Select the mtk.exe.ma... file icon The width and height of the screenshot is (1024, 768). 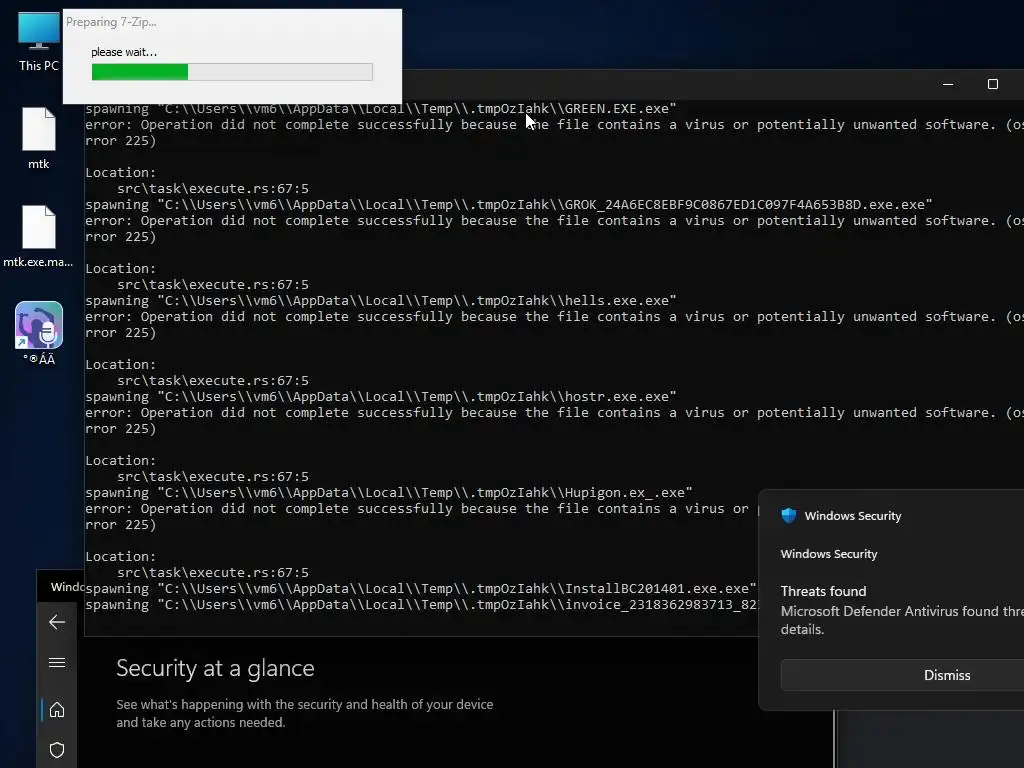[x=39, y=236]
